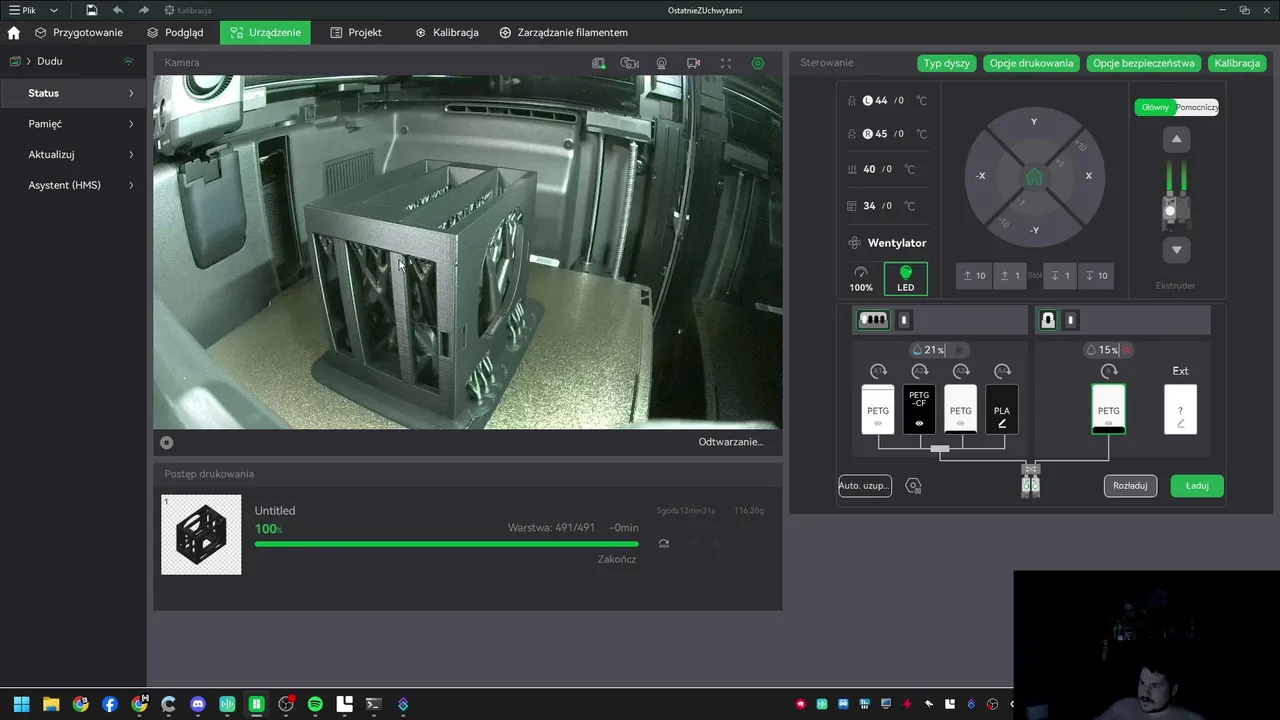Refresh AMS slot A2

tap(920, 371)
